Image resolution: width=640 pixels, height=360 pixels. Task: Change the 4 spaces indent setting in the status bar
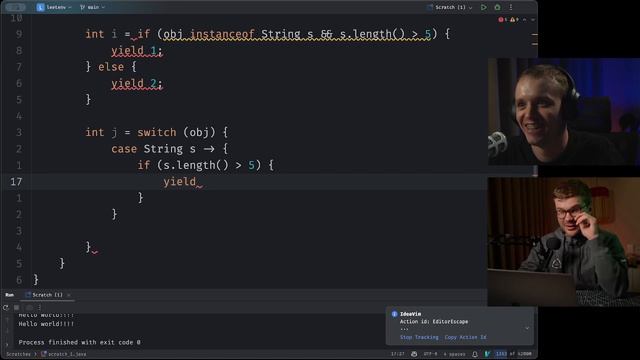pyautogui.click(x=454, y=354)
